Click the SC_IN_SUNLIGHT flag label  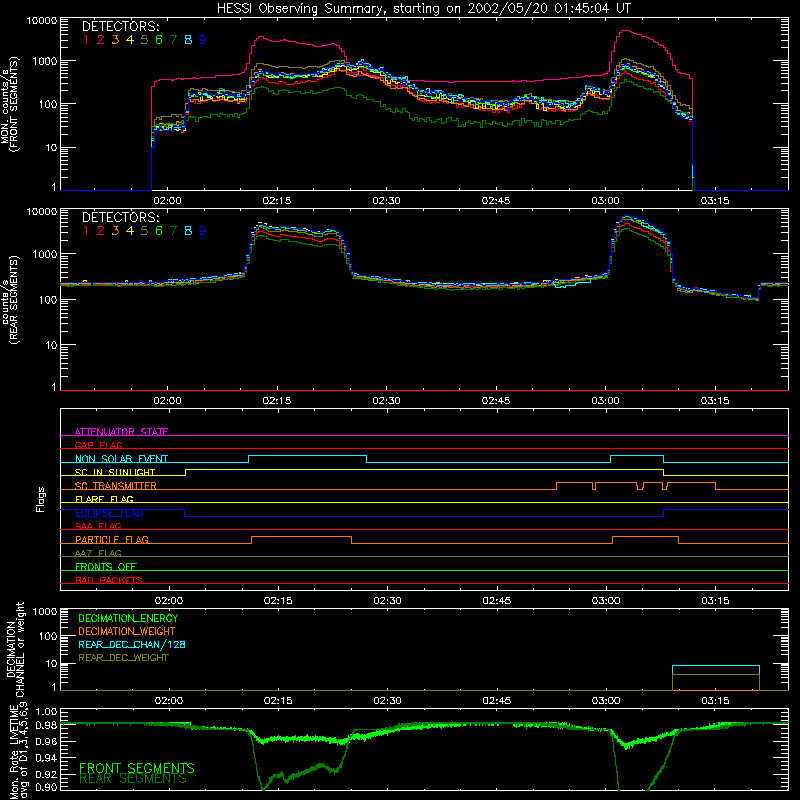115,472
